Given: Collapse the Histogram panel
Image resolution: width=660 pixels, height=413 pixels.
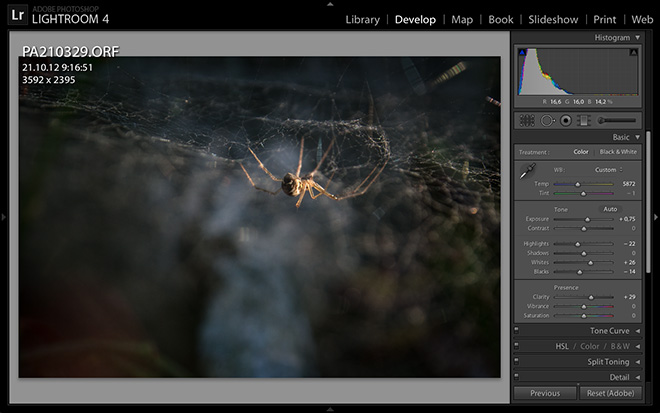Looking at the screenshot, I should (x=638, y=38).
